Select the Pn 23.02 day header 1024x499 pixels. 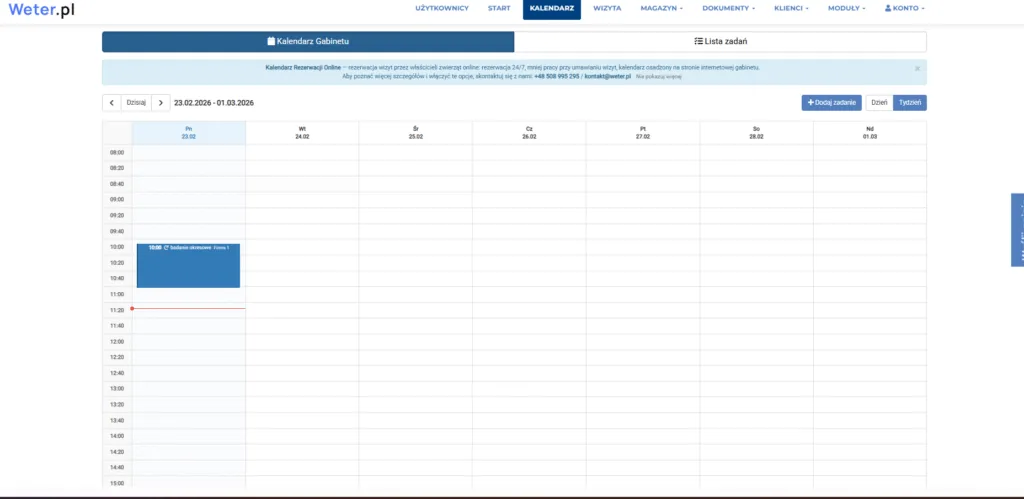click(x=189, y=133)
